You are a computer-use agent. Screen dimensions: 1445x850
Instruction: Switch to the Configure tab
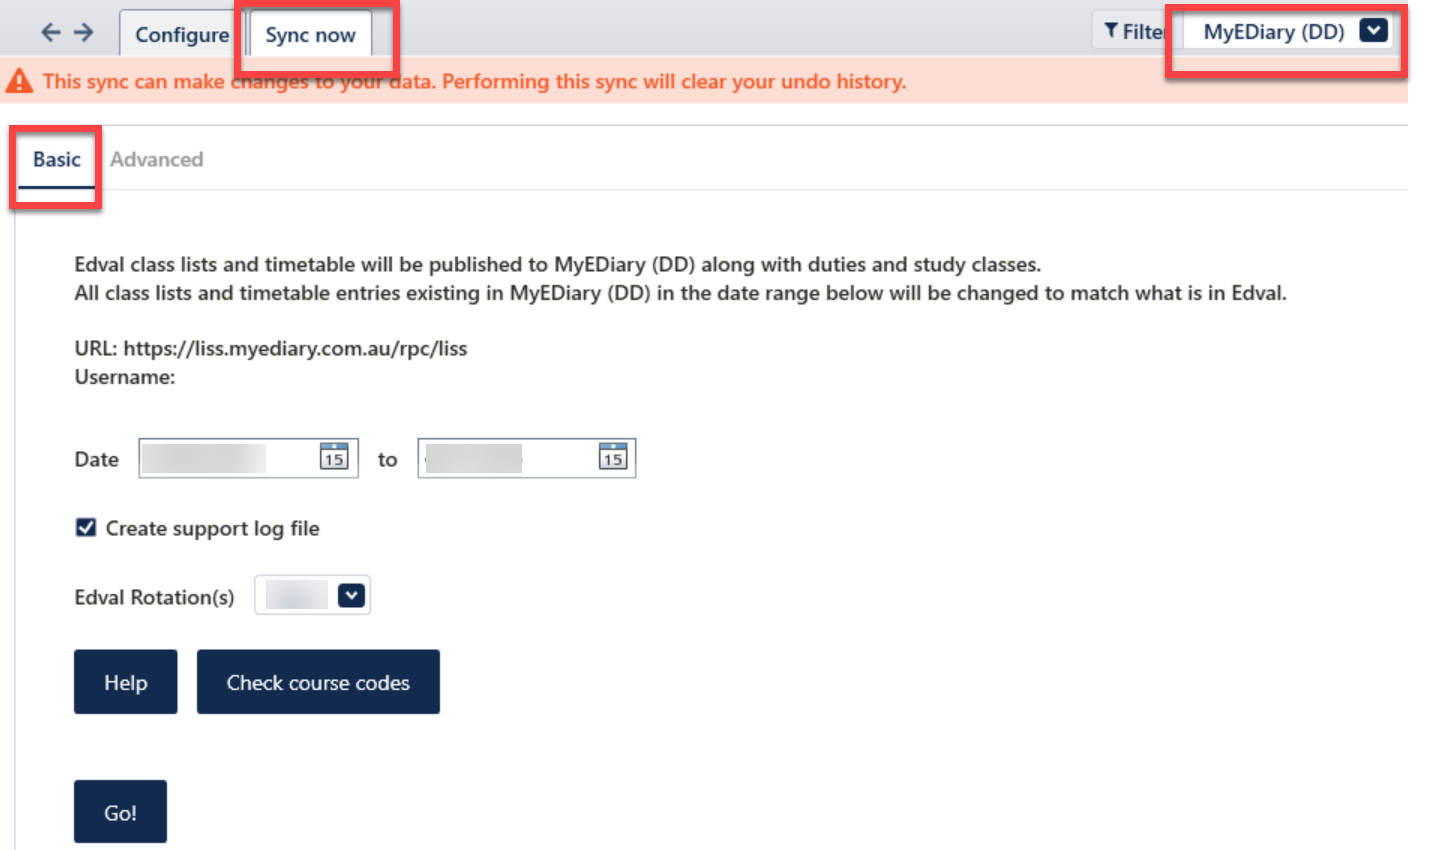click(x=182, y=34)
